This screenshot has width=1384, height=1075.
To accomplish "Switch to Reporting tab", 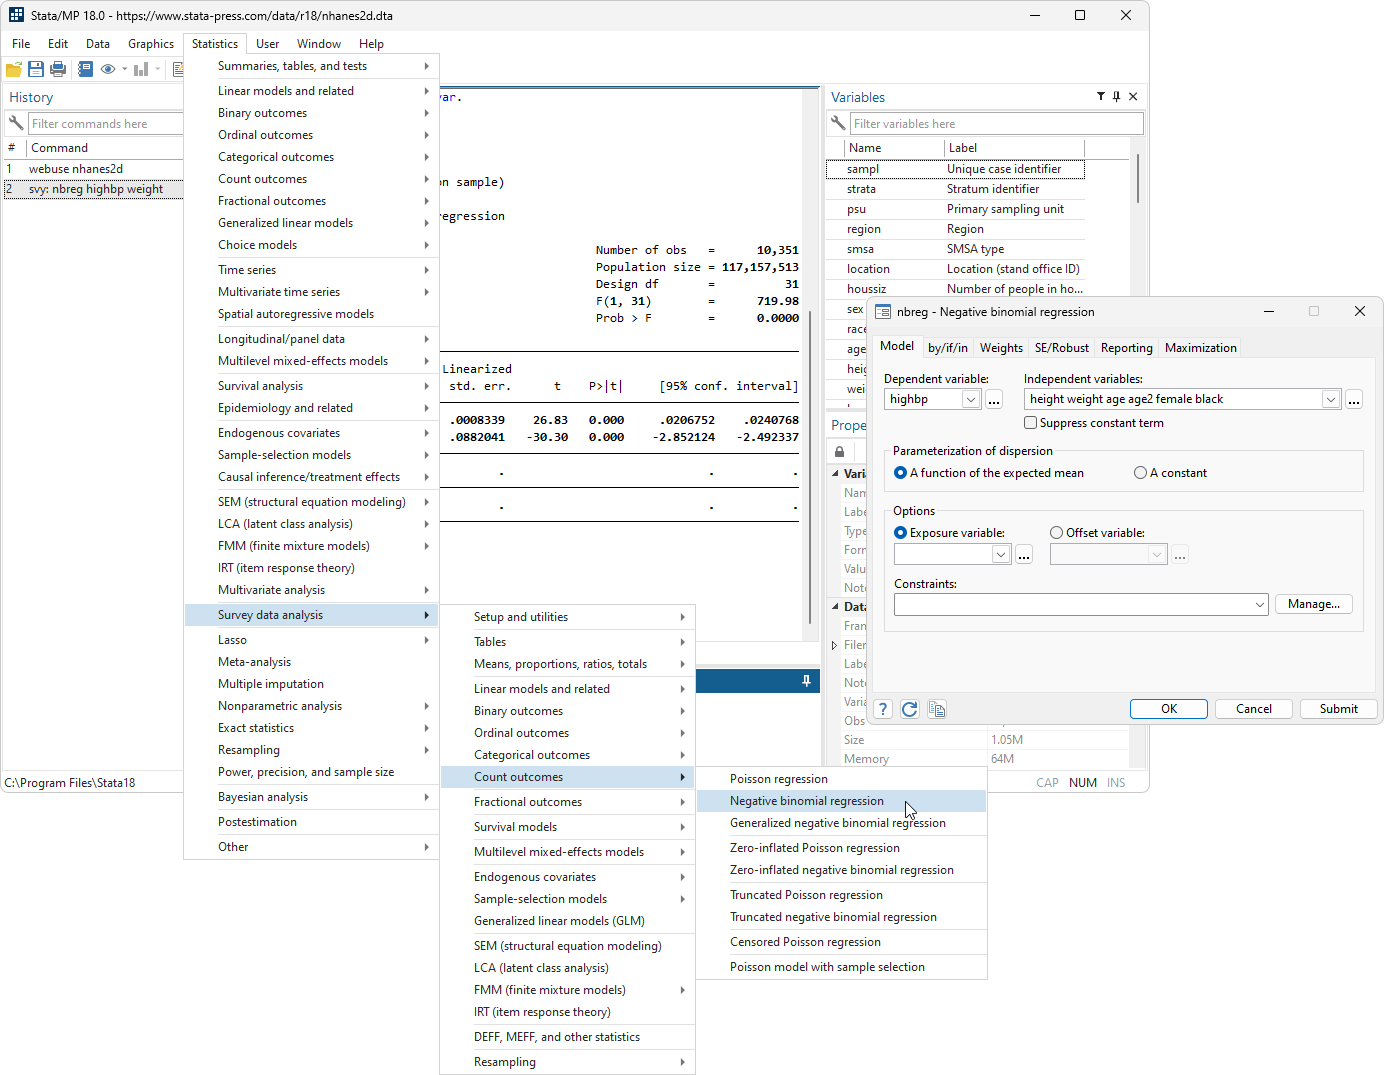I will (1127, 348).
